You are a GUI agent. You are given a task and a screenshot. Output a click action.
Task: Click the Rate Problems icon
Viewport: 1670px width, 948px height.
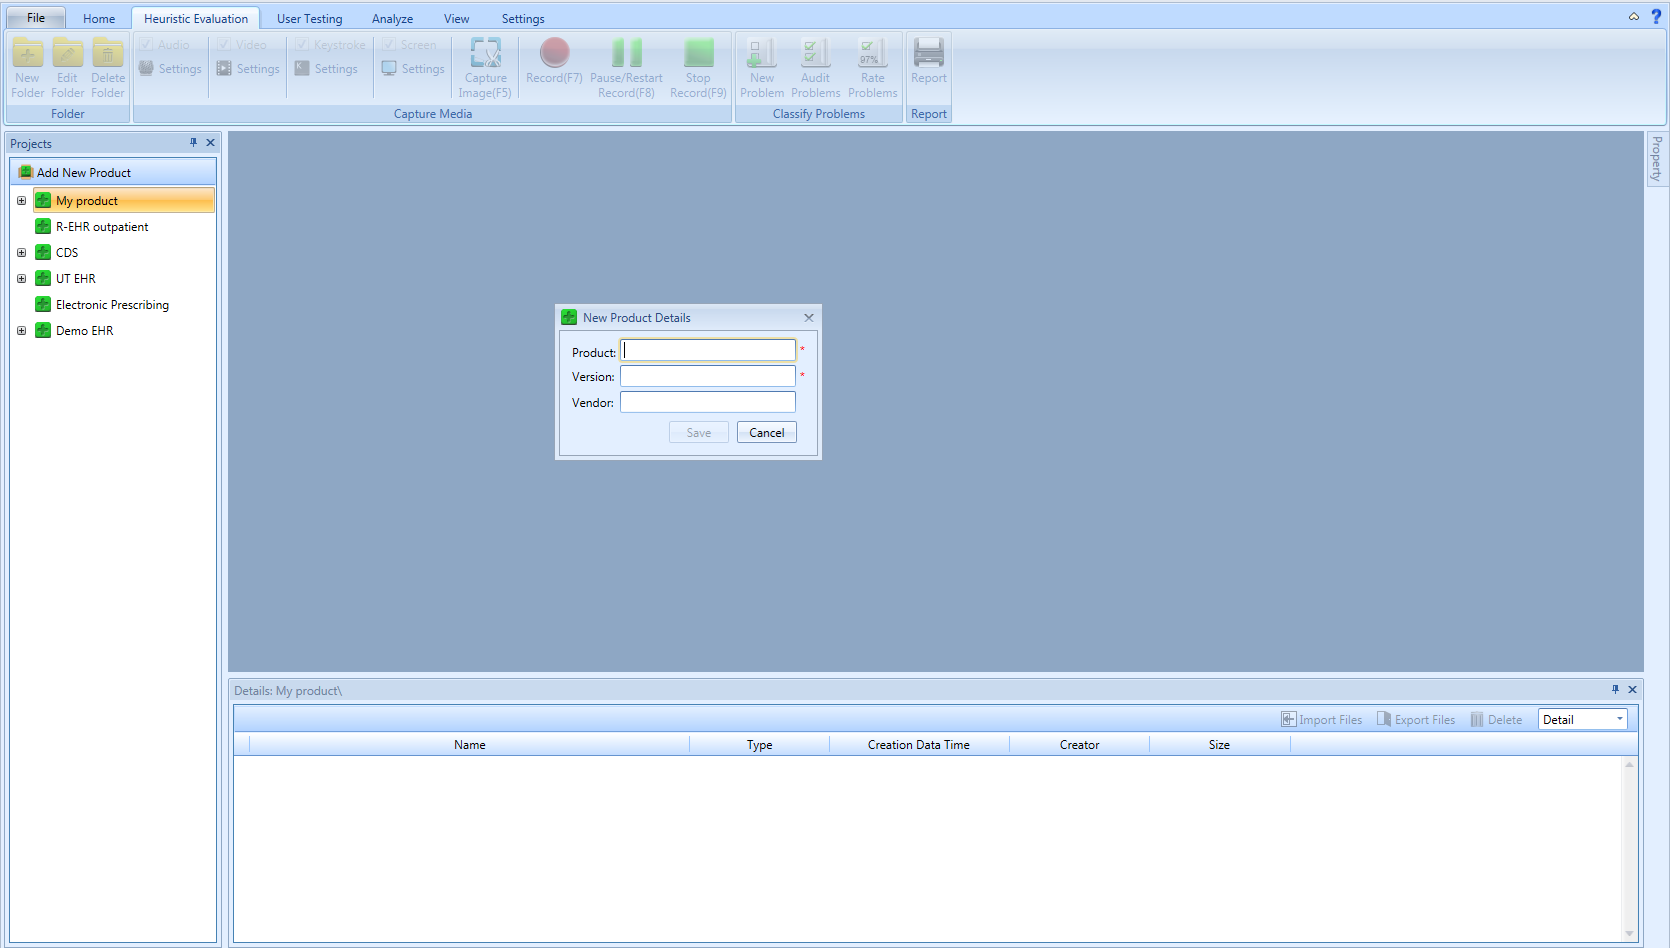click(872, 53)
